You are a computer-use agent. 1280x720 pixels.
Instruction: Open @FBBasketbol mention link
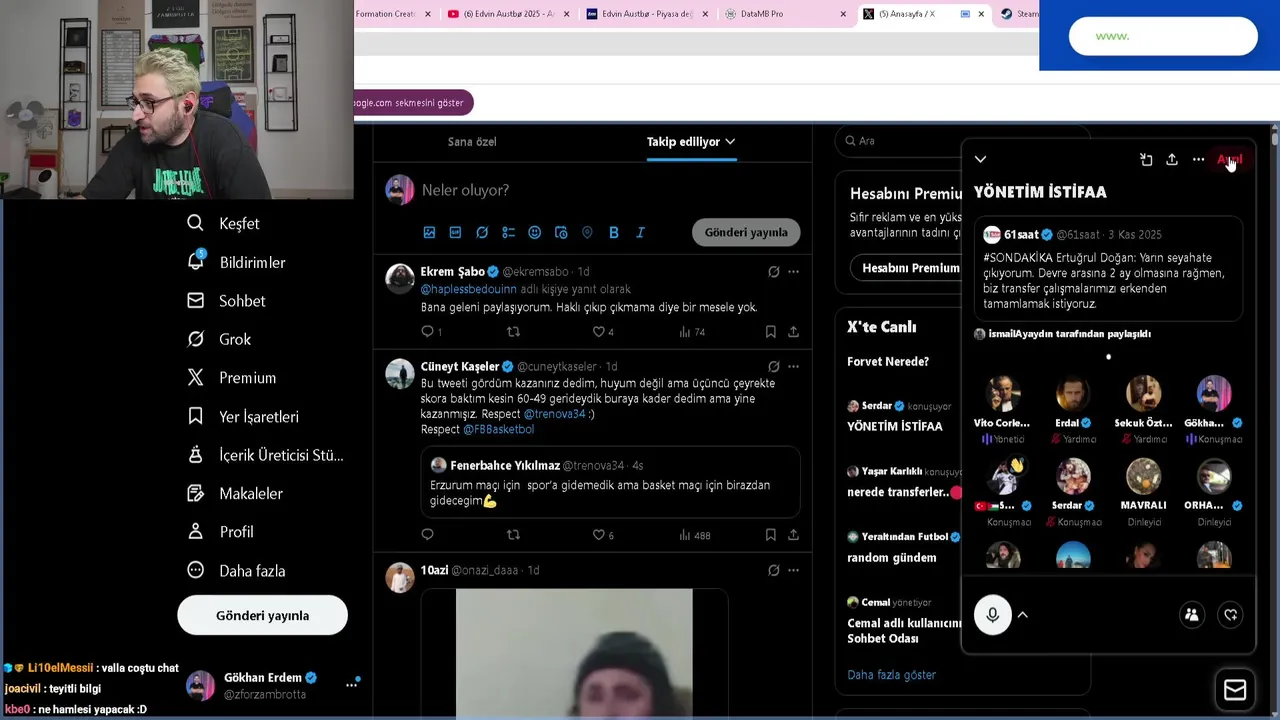[x=498, y=429]
